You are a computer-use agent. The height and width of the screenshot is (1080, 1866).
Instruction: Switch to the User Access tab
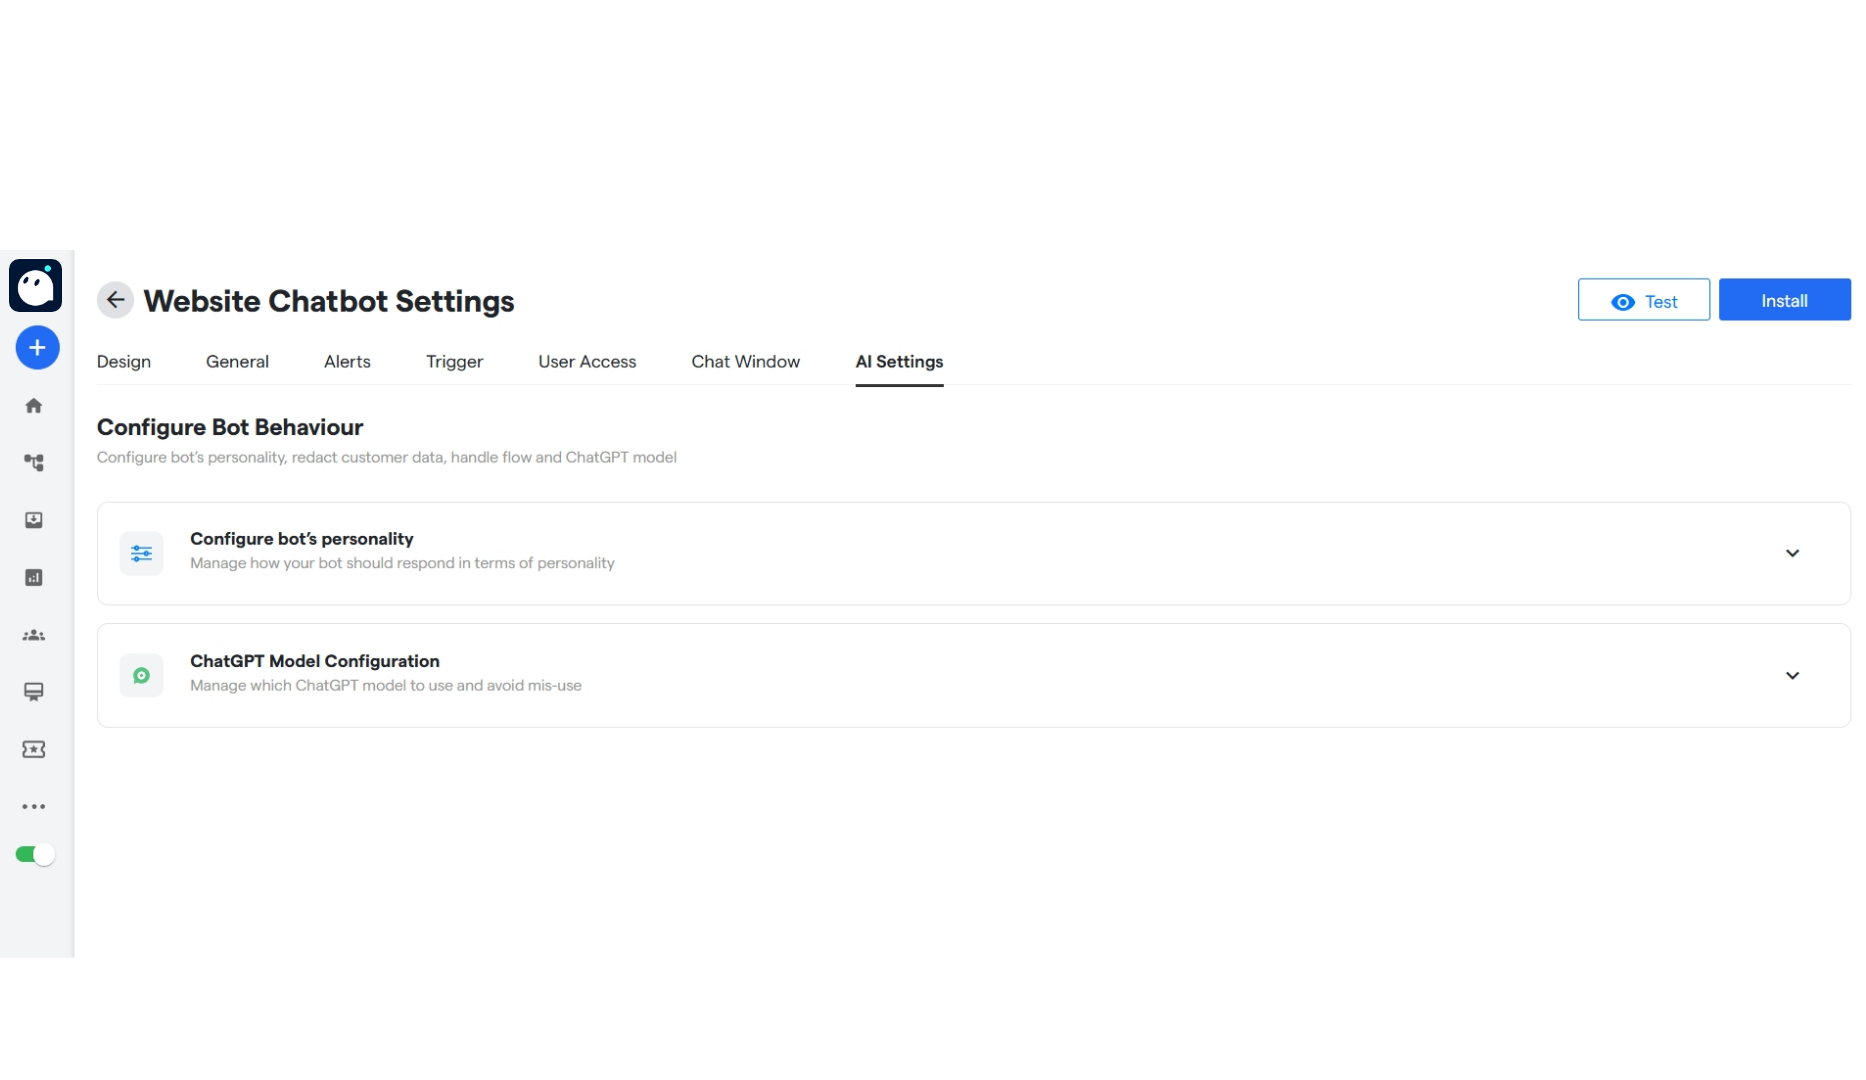[x=587, y=362]
